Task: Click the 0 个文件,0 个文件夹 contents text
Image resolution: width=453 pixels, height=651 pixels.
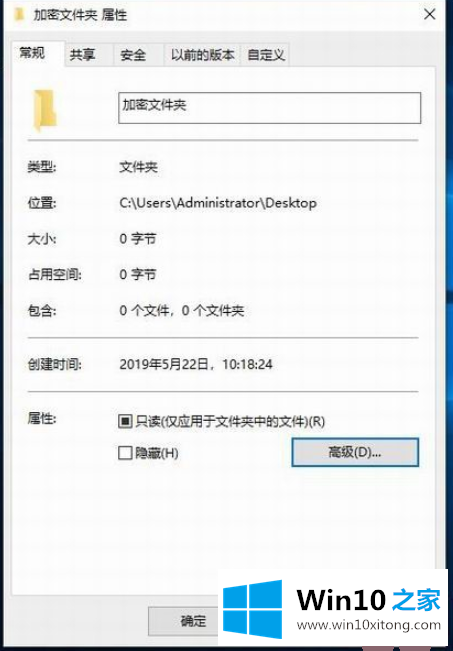Action: 181,311
